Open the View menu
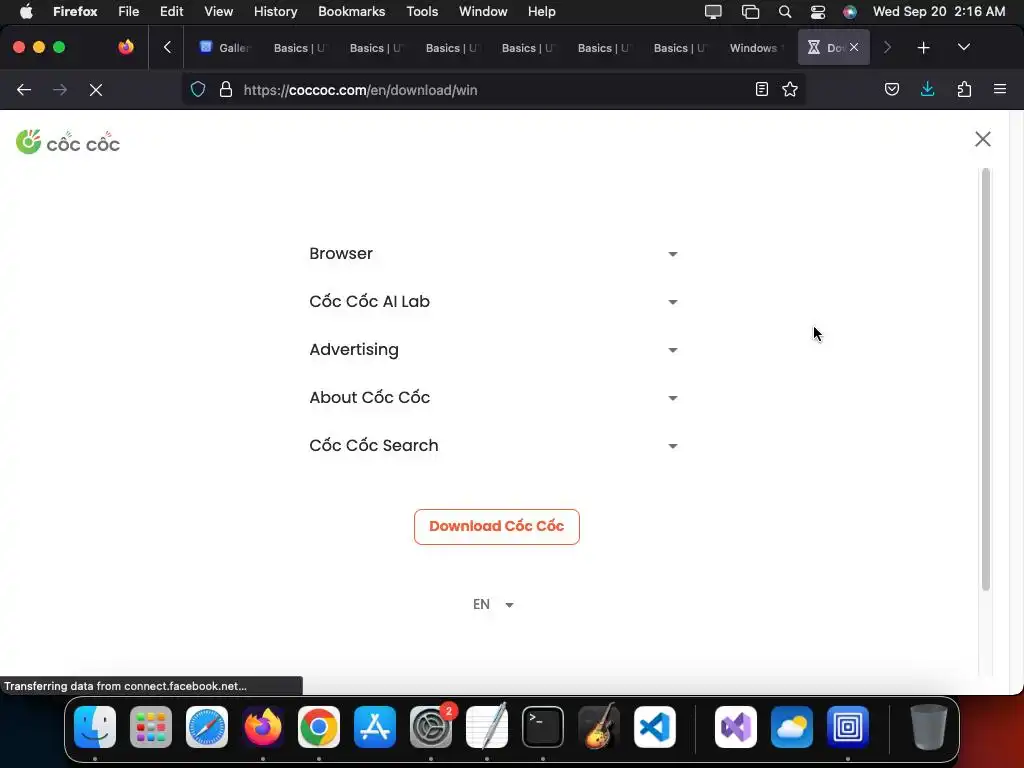The image size is (1024, 768). [218, 12]
